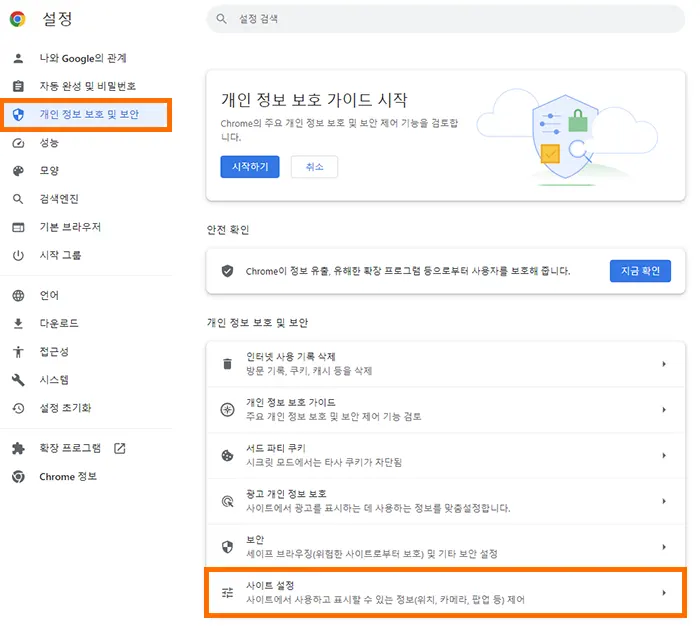Click the shield check icon in 안전 확인

pyautogui.click(x=227, y=271)
